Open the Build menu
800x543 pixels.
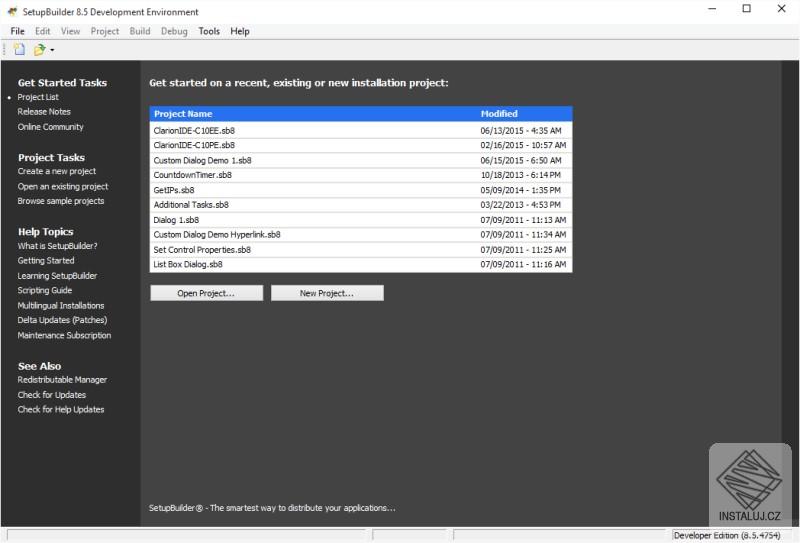point(140,31)
